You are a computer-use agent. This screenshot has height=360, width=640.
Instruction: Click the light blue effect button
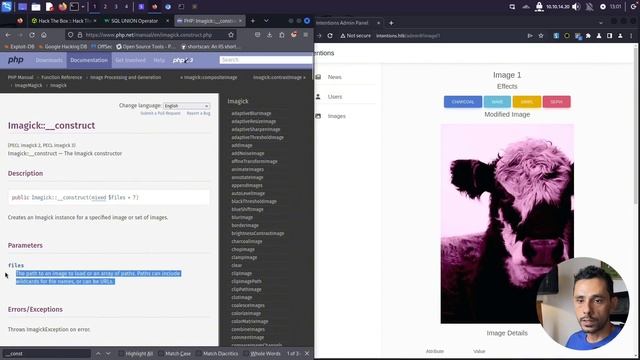[x=497, y=102]
